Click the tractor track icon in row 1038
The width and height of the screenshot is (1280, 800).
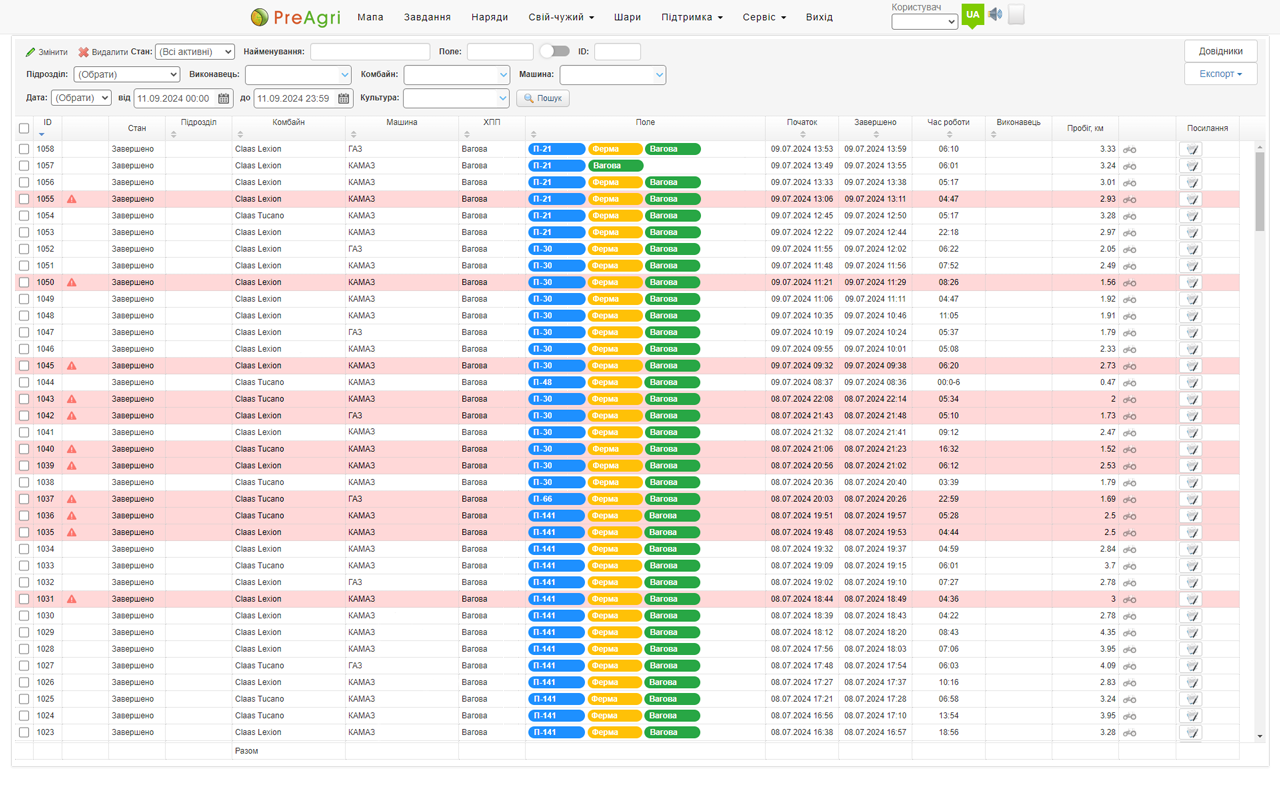(x=1130, y=482)
